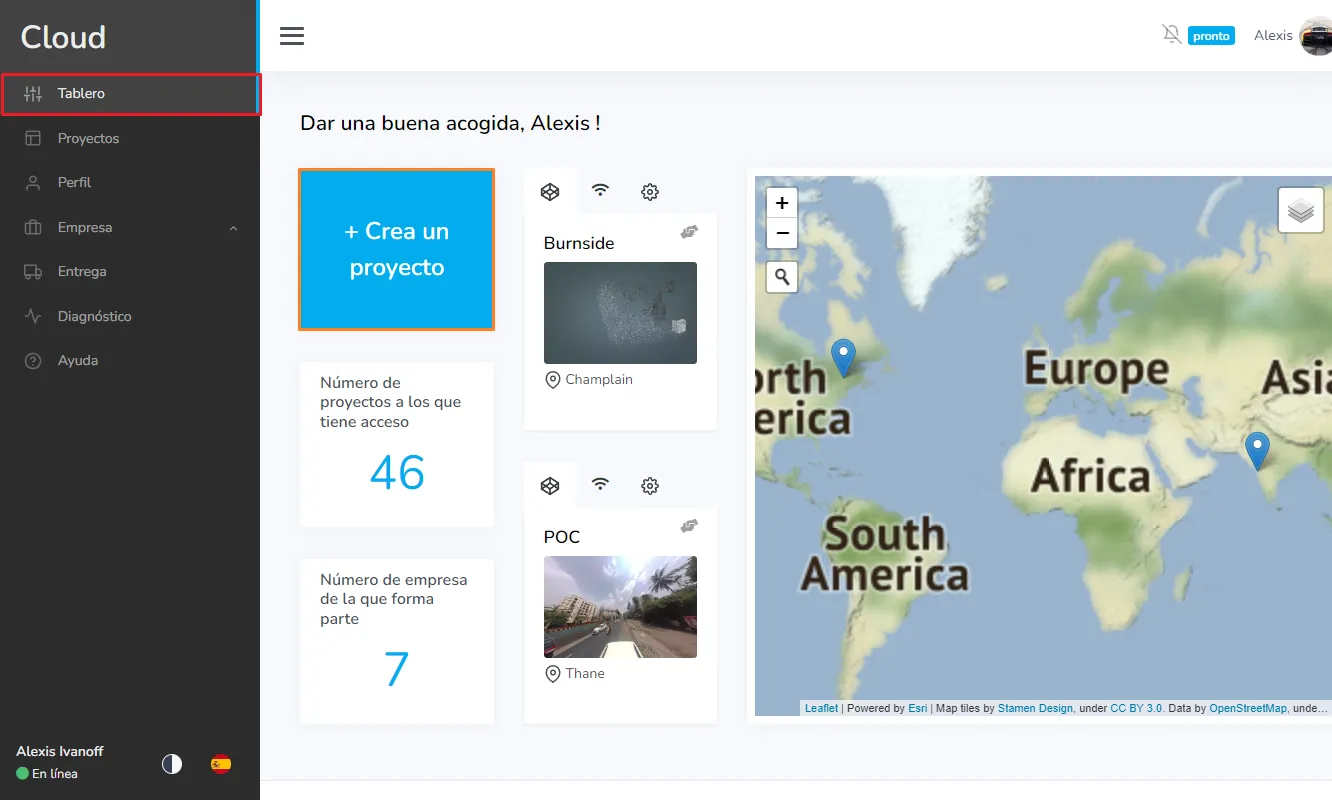Open the settings gear on the POC card
1332x800 pixels.
(x=649, y=485)
